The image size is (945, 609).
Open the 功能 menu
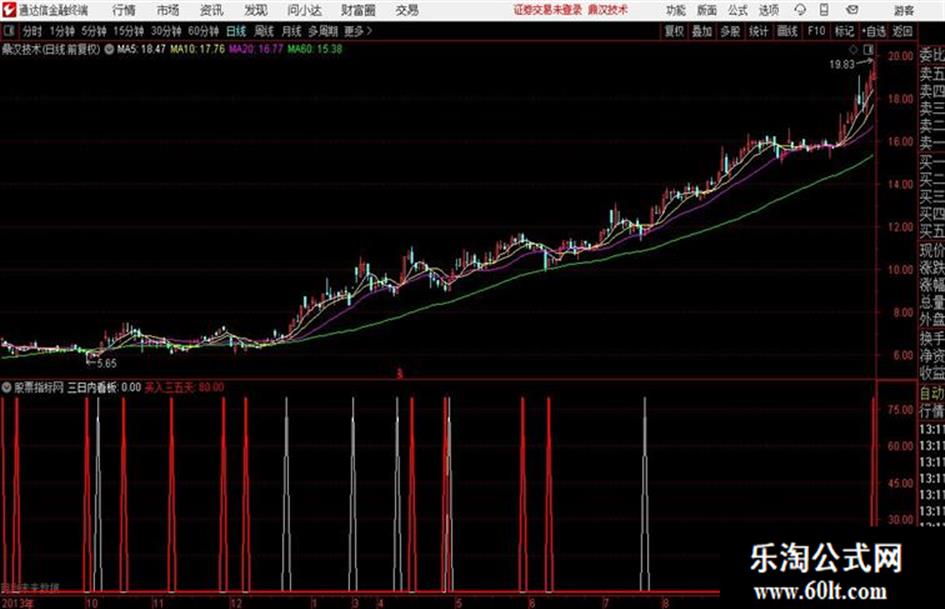pyautogui.click(x=676, y=10)
